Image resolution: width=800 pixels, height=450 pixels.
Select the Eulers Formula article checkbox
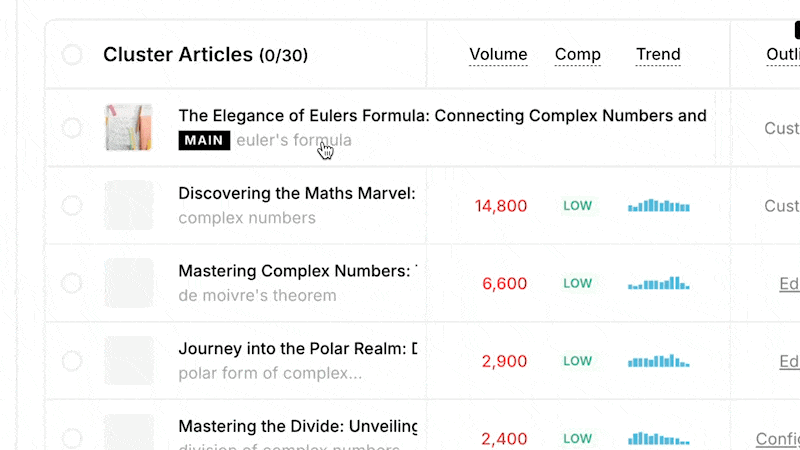pos(72,128)
